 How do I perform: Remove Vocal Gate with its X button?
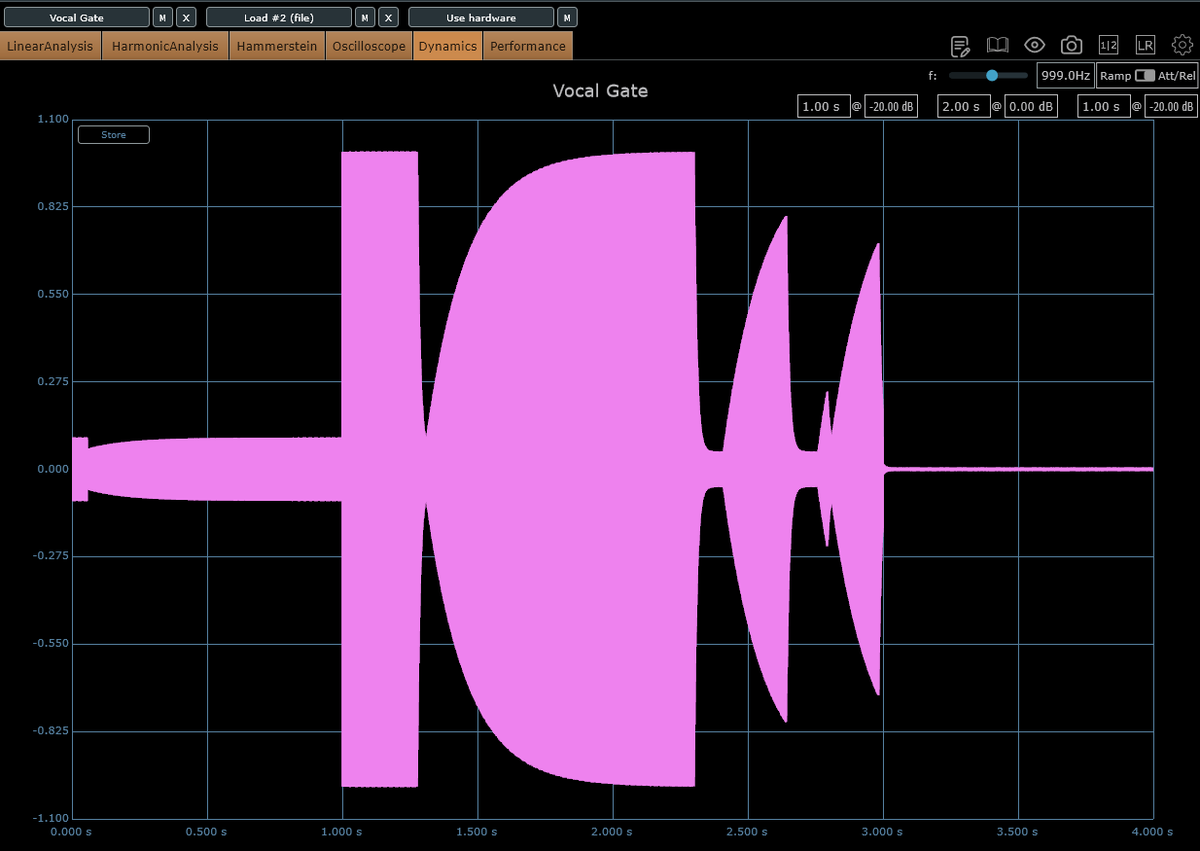click(x=186, y=18)
